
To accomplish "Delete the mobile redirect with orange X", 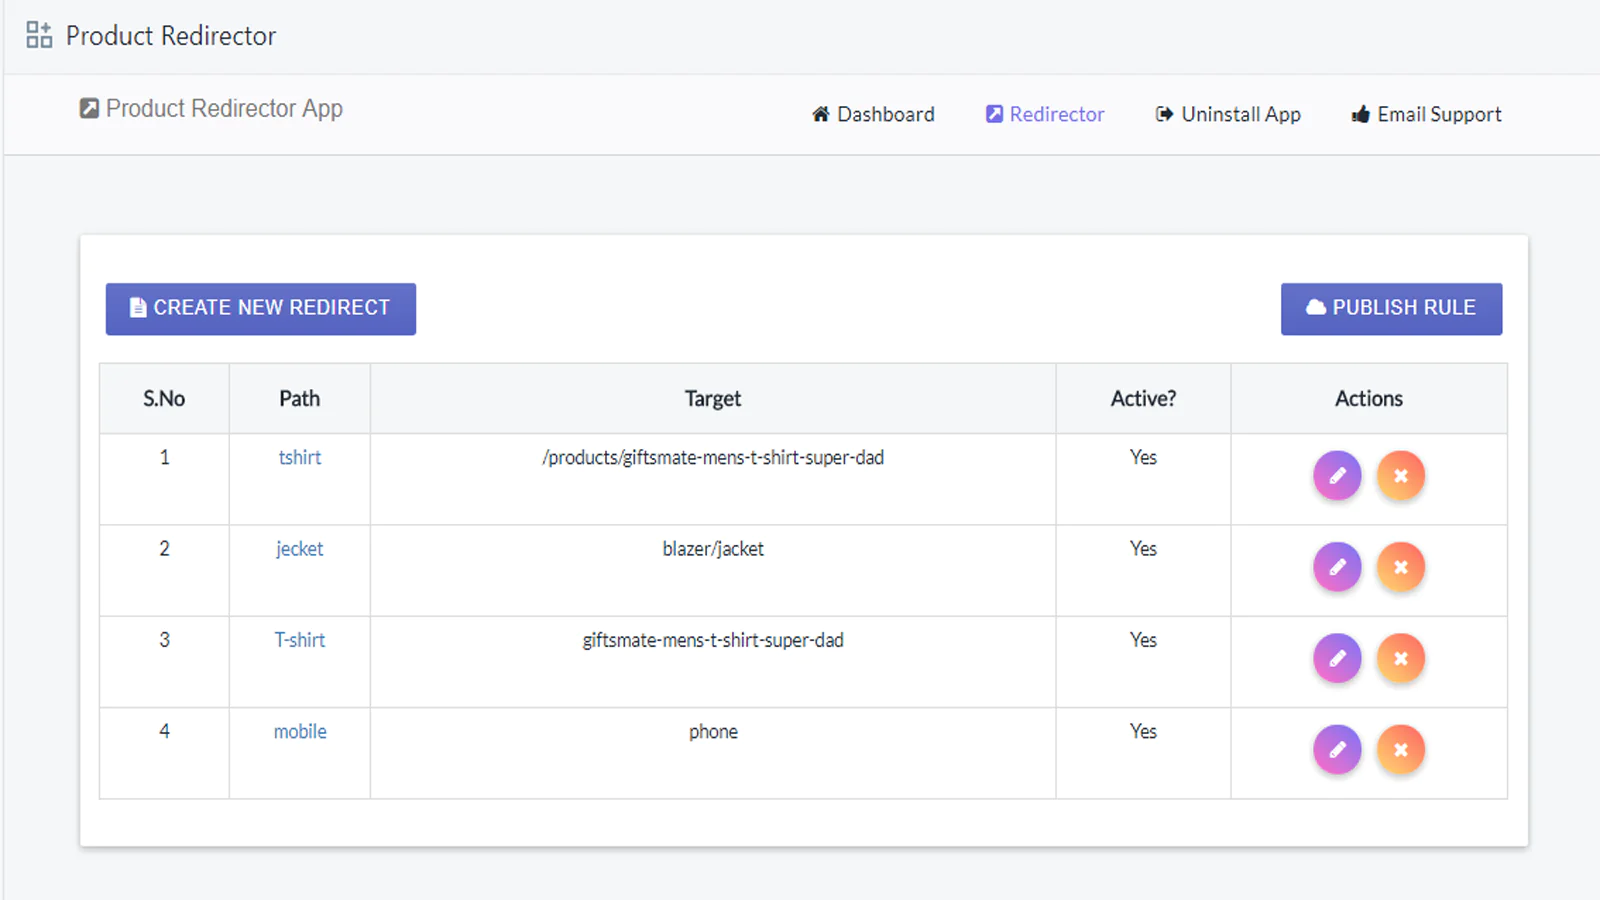I will click(x=1401, y=750).
